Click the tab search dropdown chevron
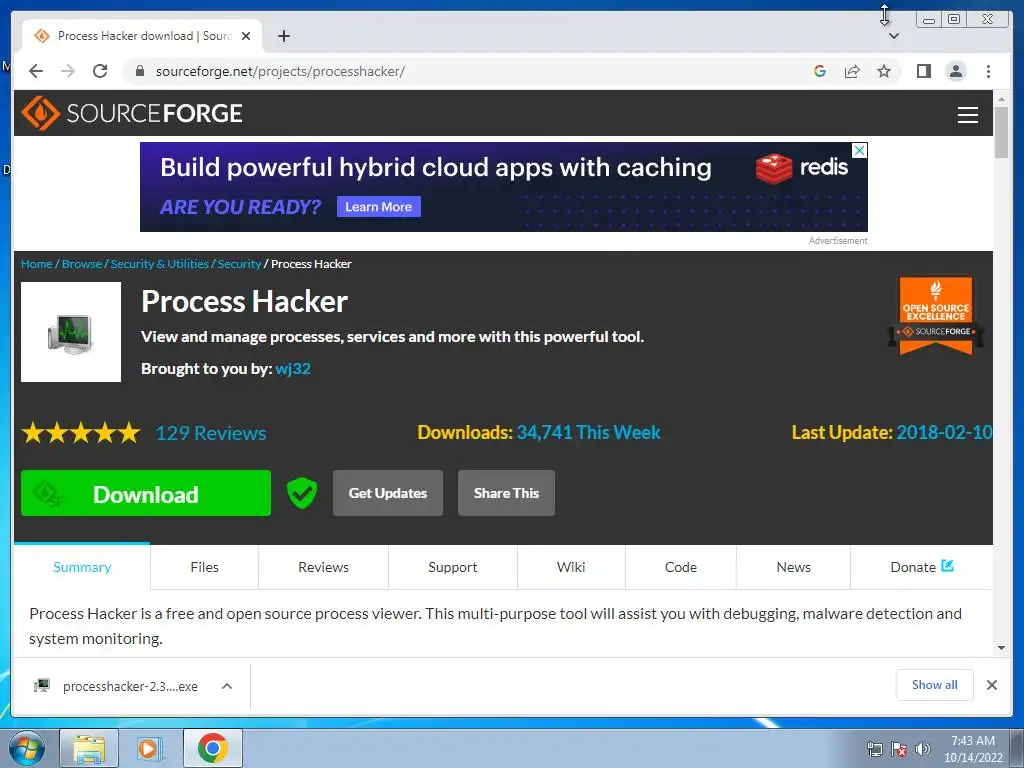 [894, 36]
